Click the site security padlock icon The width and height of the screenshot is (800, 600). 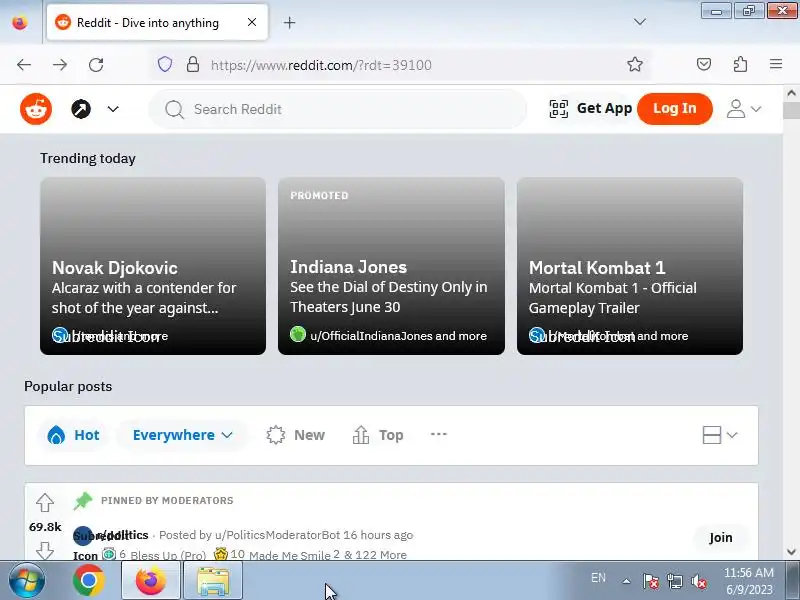[193, 64]
